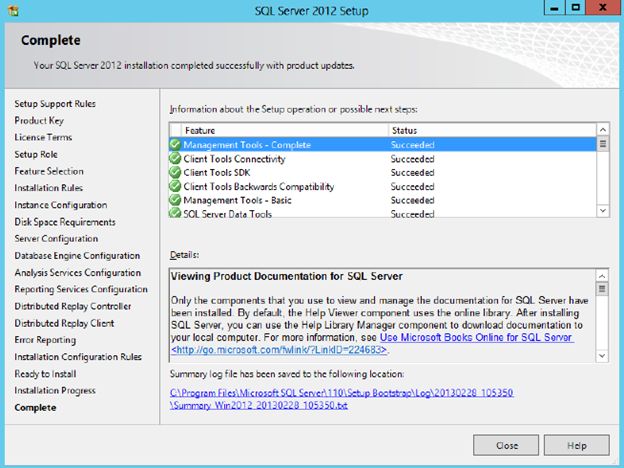Click the down arrow of the Details scrollbar

tap(602, 355)
